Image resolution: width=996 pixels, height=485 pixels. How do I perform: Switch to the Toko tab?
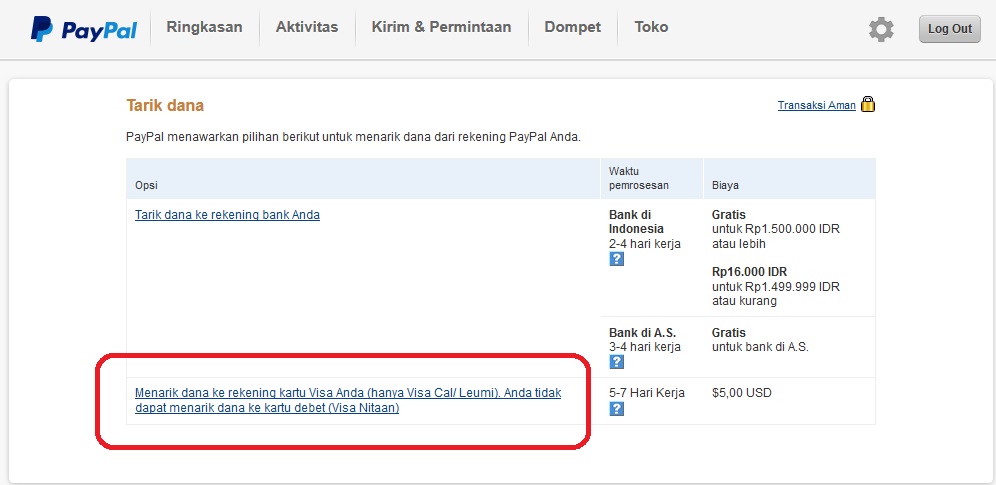pos(651,27)
